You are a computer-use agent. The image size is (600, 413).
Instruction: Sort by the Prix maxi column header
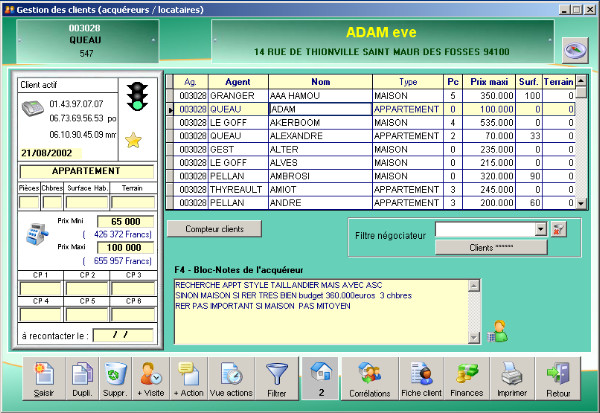(489, 82)
